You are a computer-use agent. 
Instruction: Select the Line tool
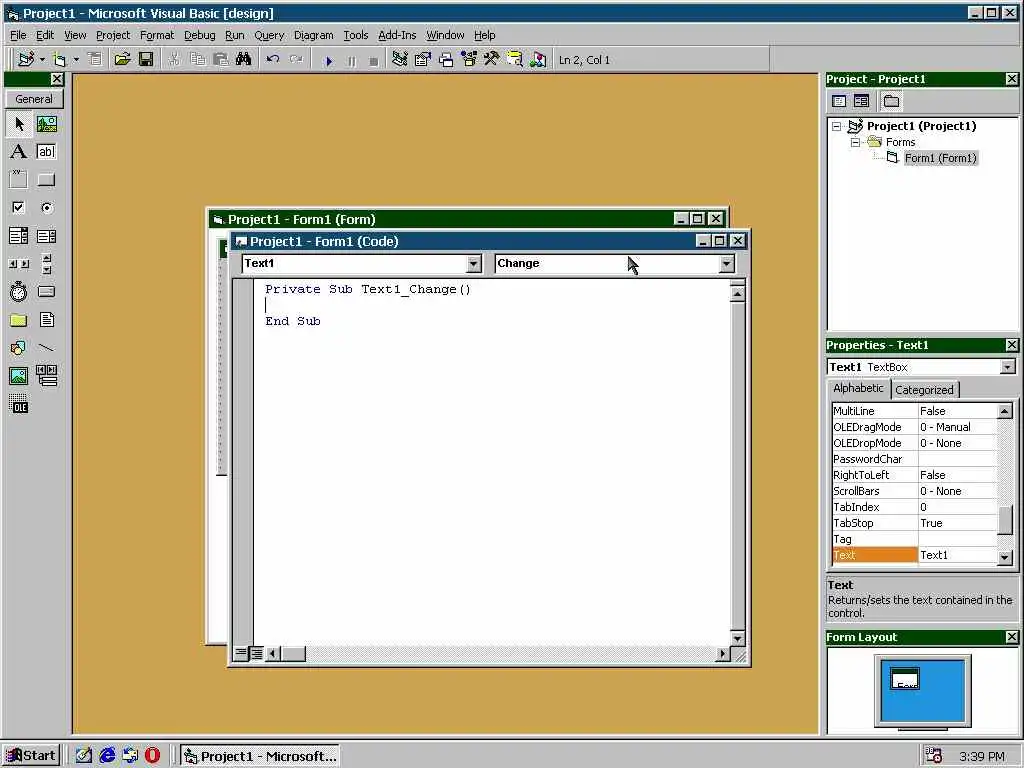(46, 348)
